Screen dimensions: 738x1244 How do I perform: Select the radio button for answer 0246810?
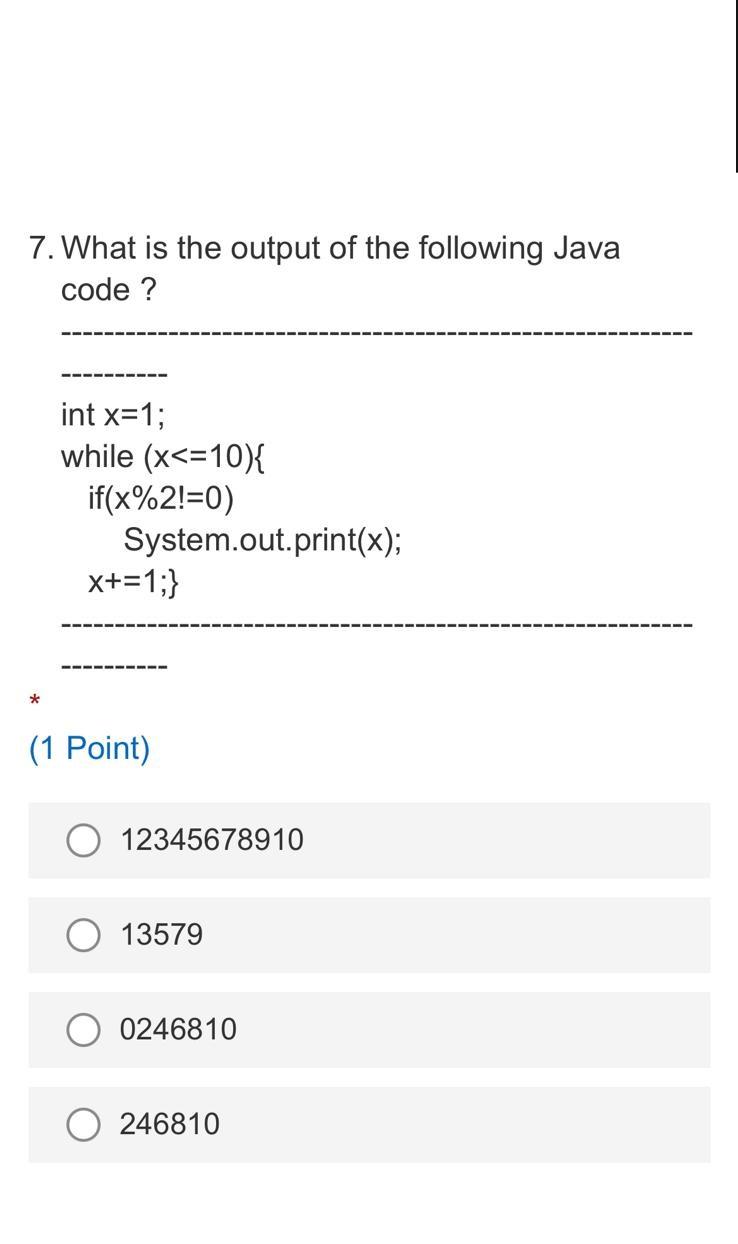tap(84, 1029)
